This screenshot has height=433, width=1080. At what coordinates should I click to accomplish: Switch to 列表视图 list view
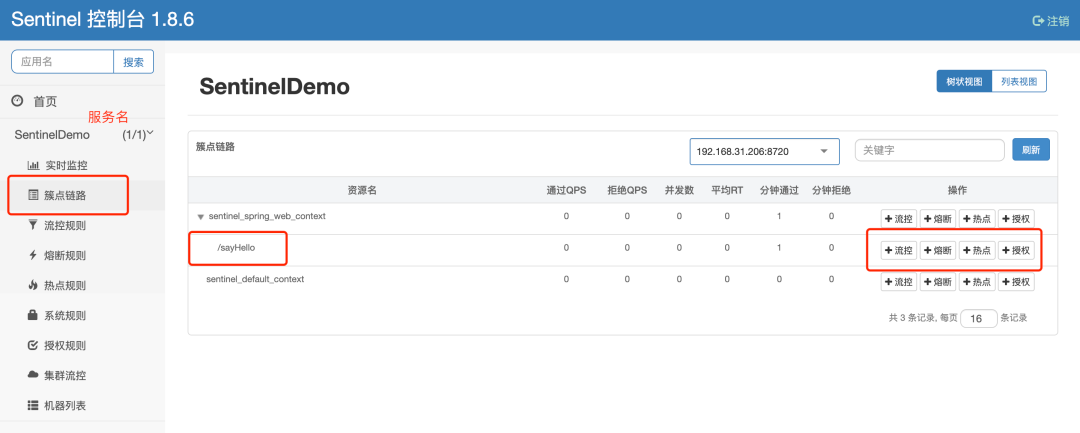pyautogui.click(x=1019, y=81)
